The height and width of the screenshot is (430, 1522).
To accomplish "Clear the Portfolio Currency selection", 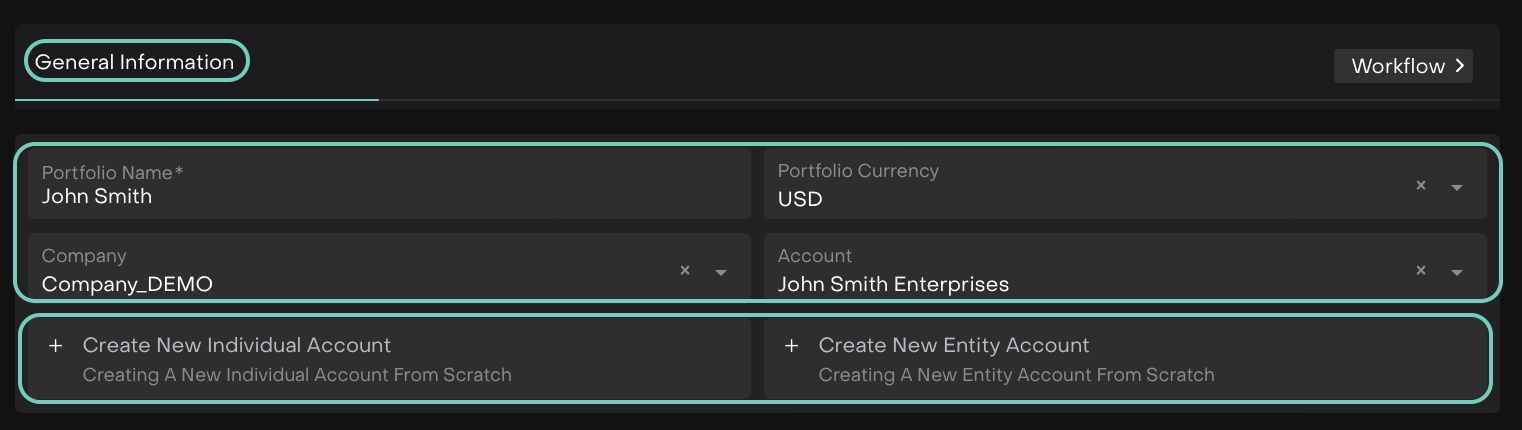I will pyautogui.click(x=1421, y=185).
